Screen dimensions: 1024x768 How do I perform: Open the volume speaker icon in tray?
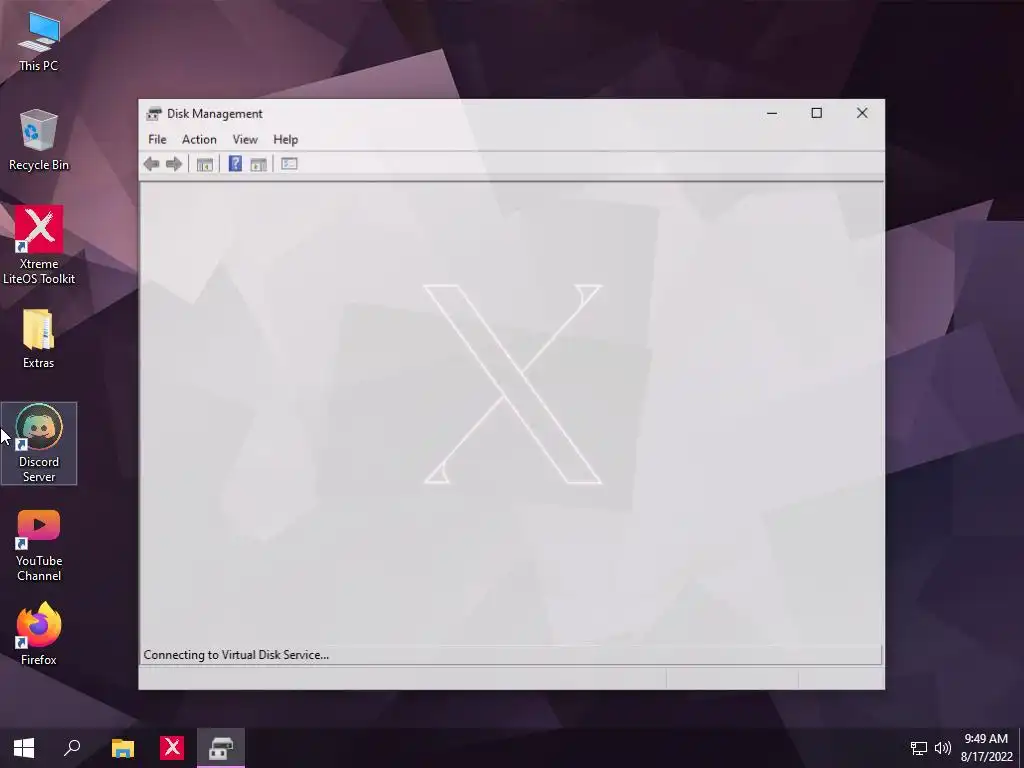coord(942,748)
